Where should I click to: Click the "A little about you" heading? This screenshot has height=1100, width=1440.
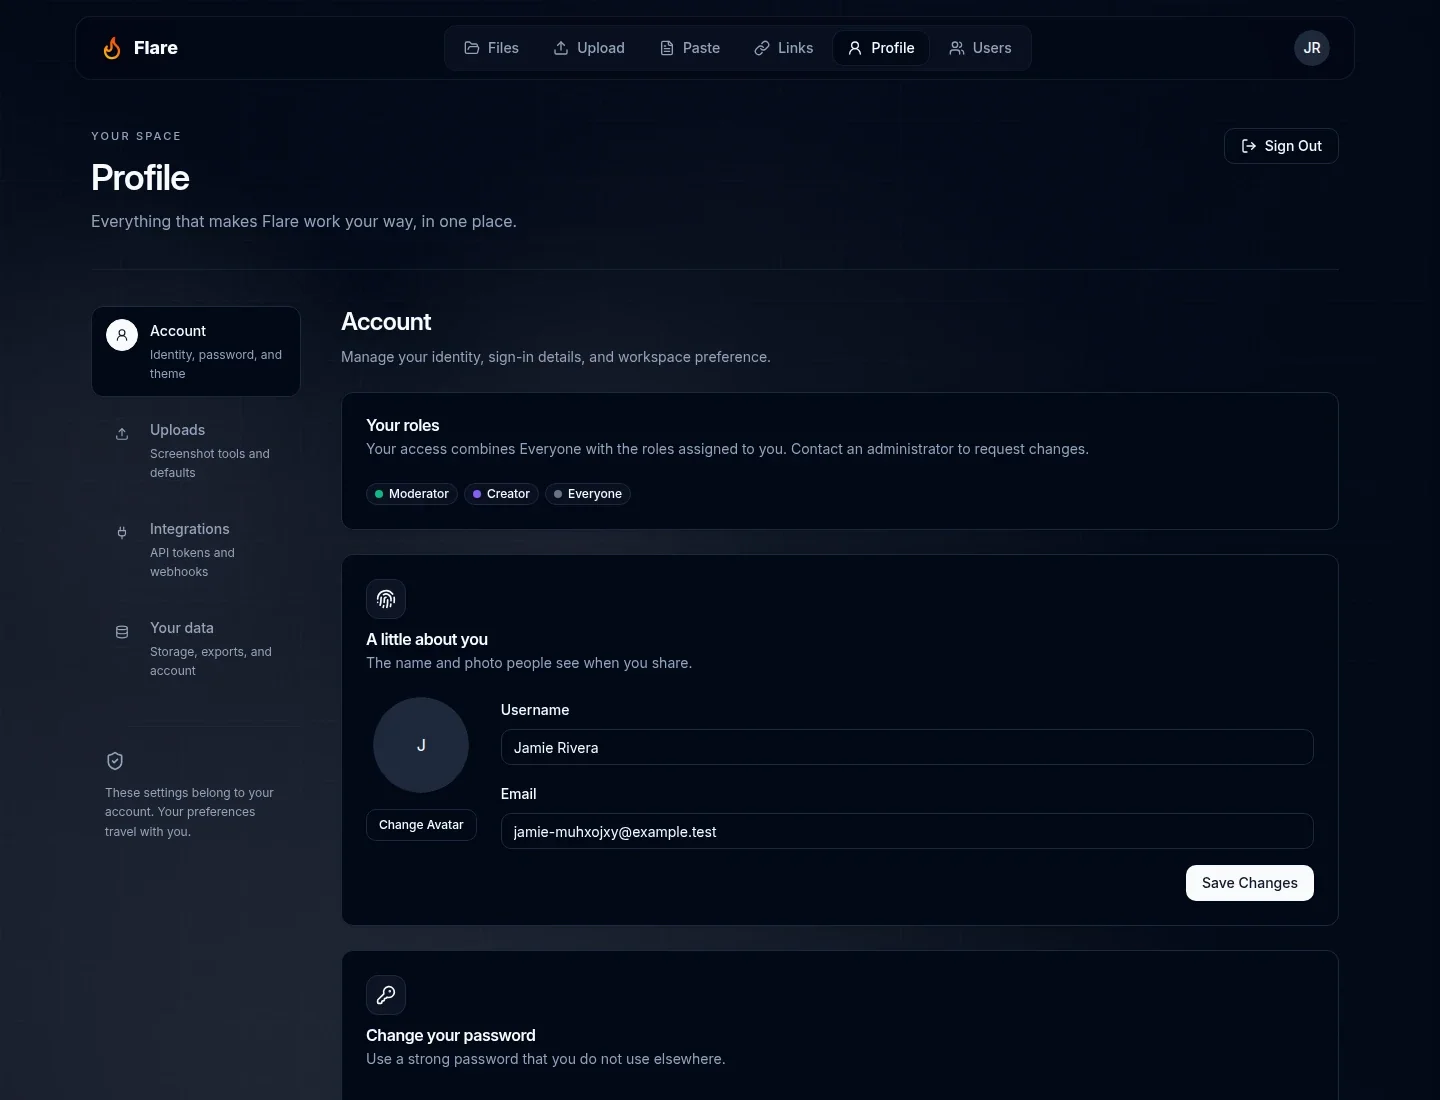(x=427, y=639)
